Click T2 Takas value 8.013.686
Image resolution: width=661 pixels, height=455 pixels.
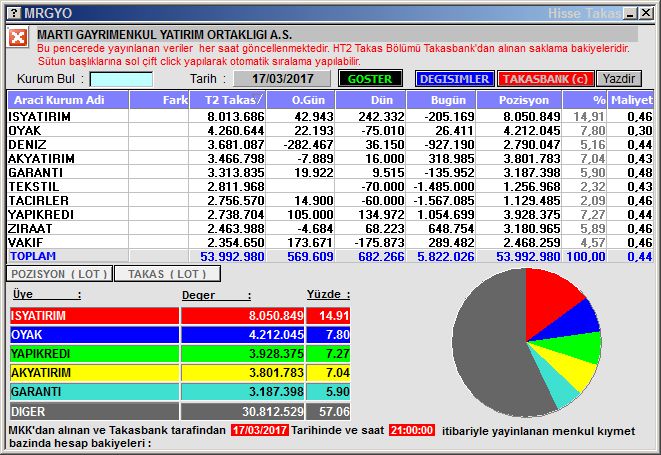(236, 116)
